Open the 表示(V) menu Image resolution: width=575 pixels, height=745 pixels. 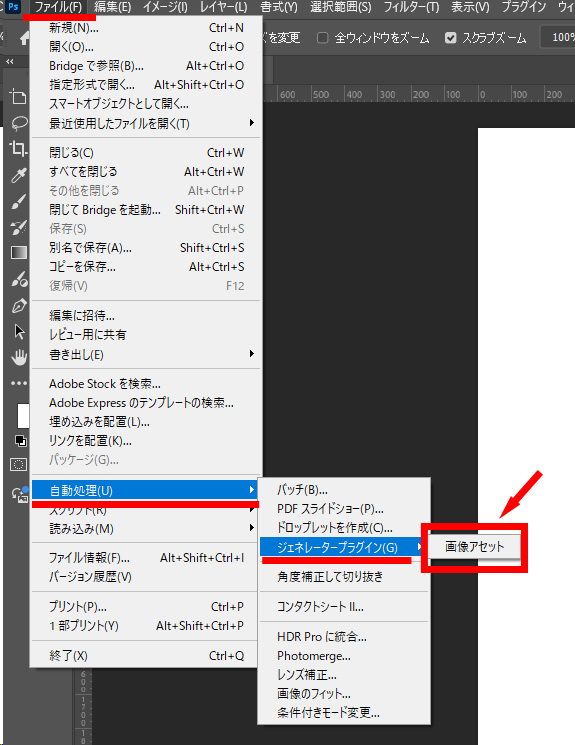click(470, 7)
